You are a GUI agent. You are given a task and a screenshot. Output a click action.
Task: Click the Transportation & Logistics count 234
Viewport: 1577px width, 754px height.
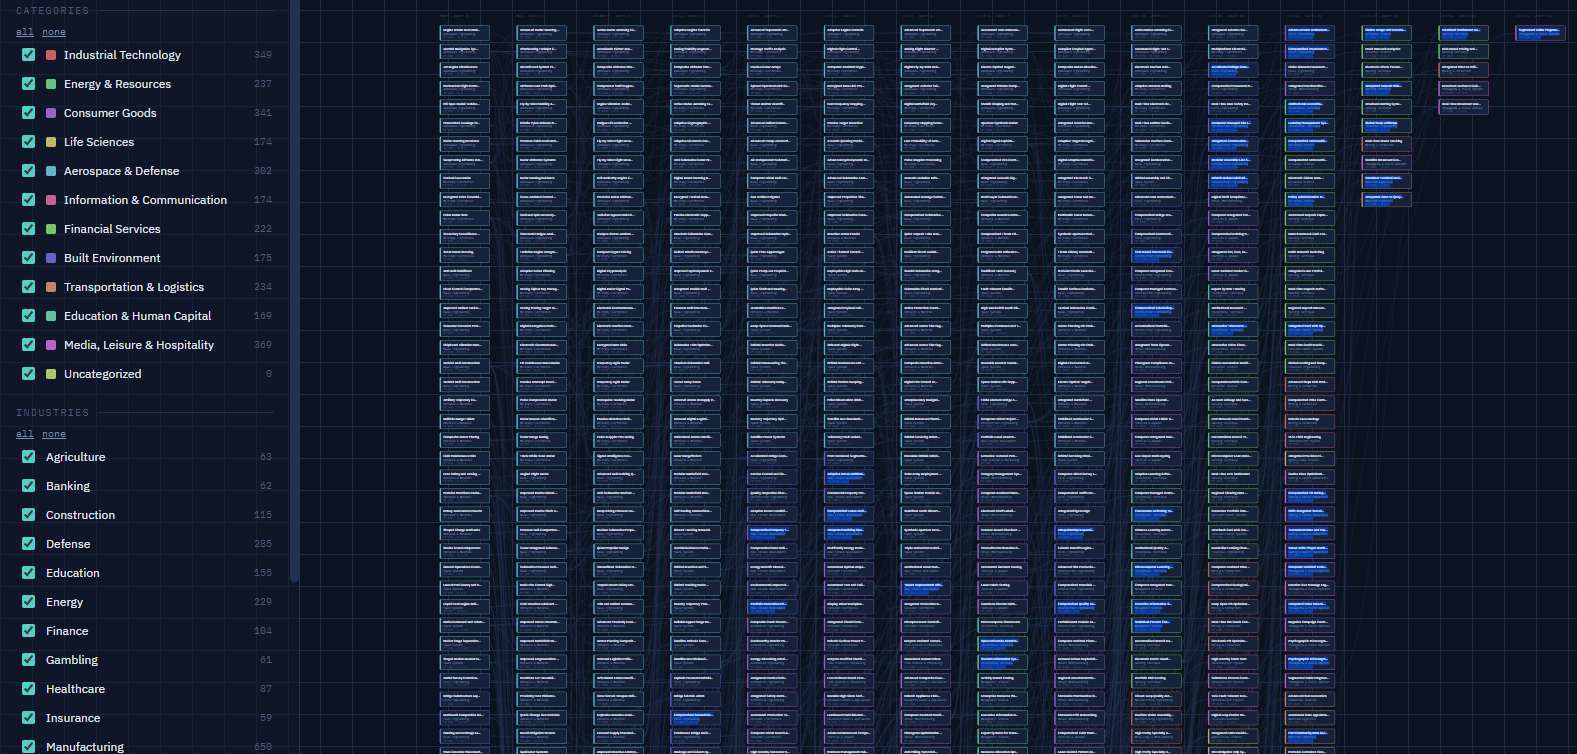pyautogui.click(x=263, y=287)
